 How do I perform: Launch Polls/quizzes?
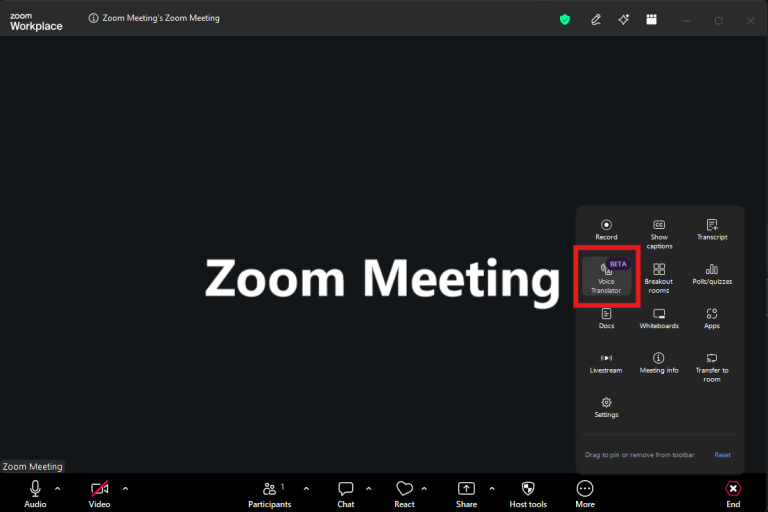712,274
